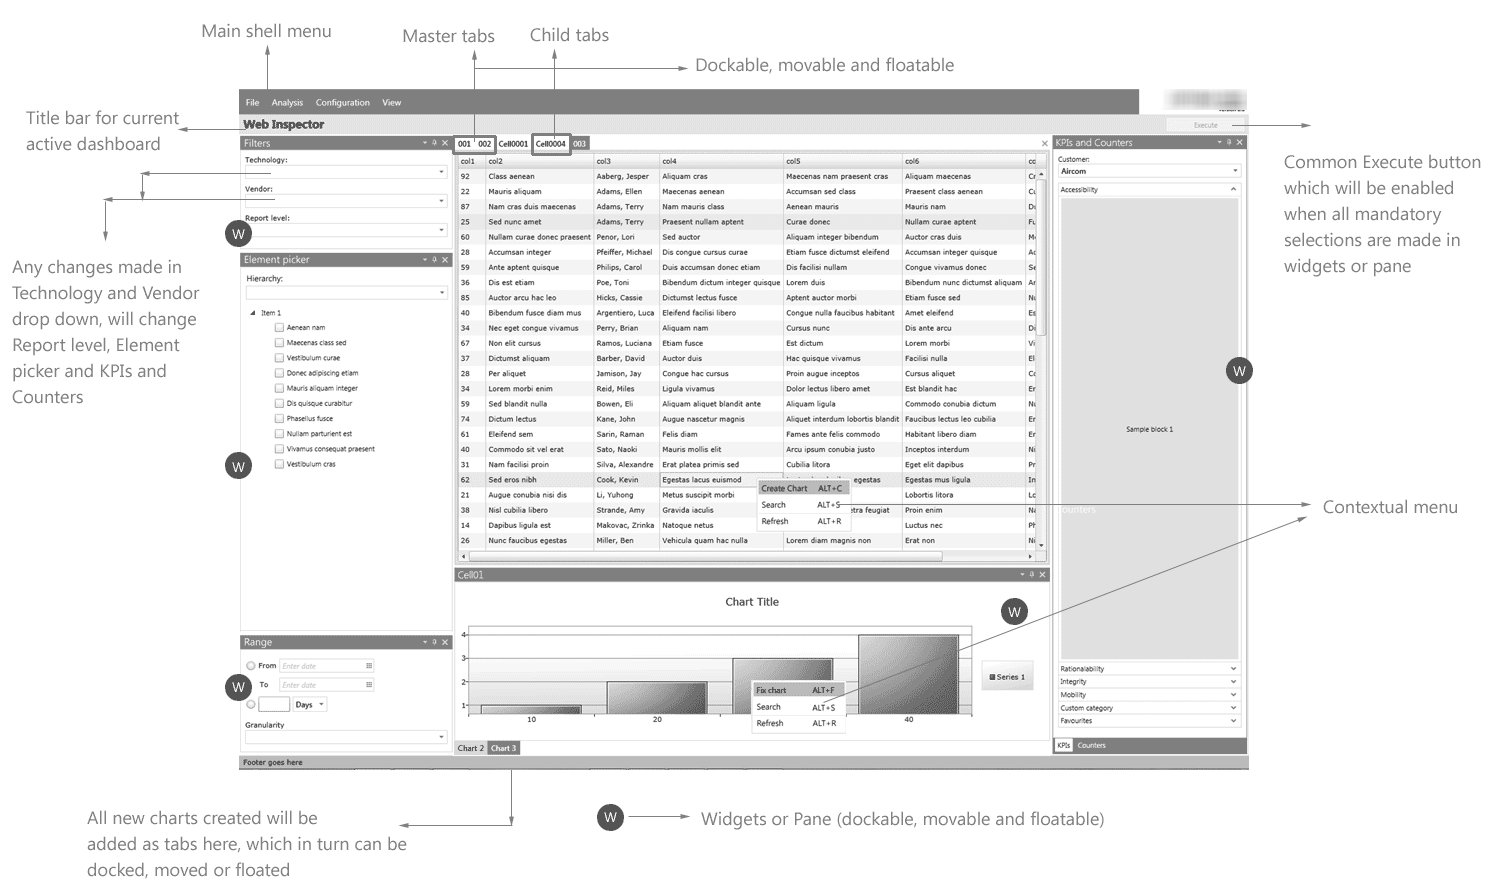Expand the Granularity dropdown
Viewport: 1488px width, 893px height.
click(441, 738)
